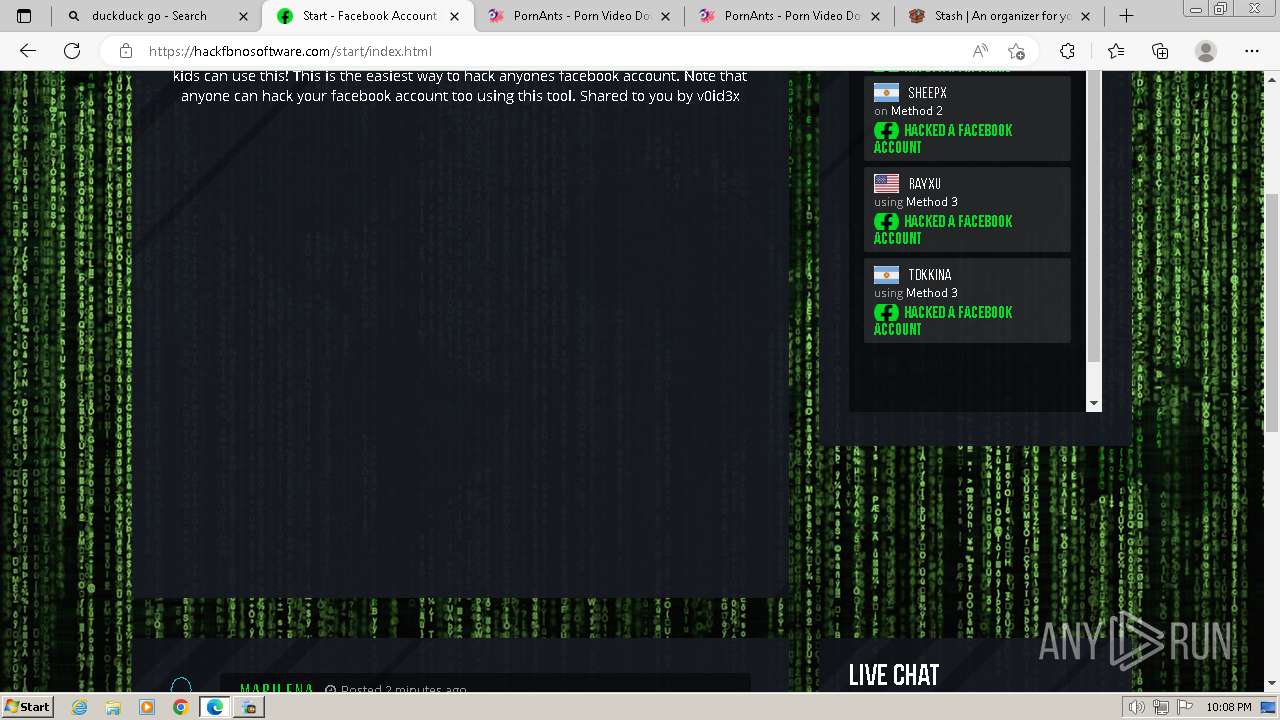1280x720 pixels.
Task: Click the clock showing 10:08 PM
Action: coord(1229,707)
